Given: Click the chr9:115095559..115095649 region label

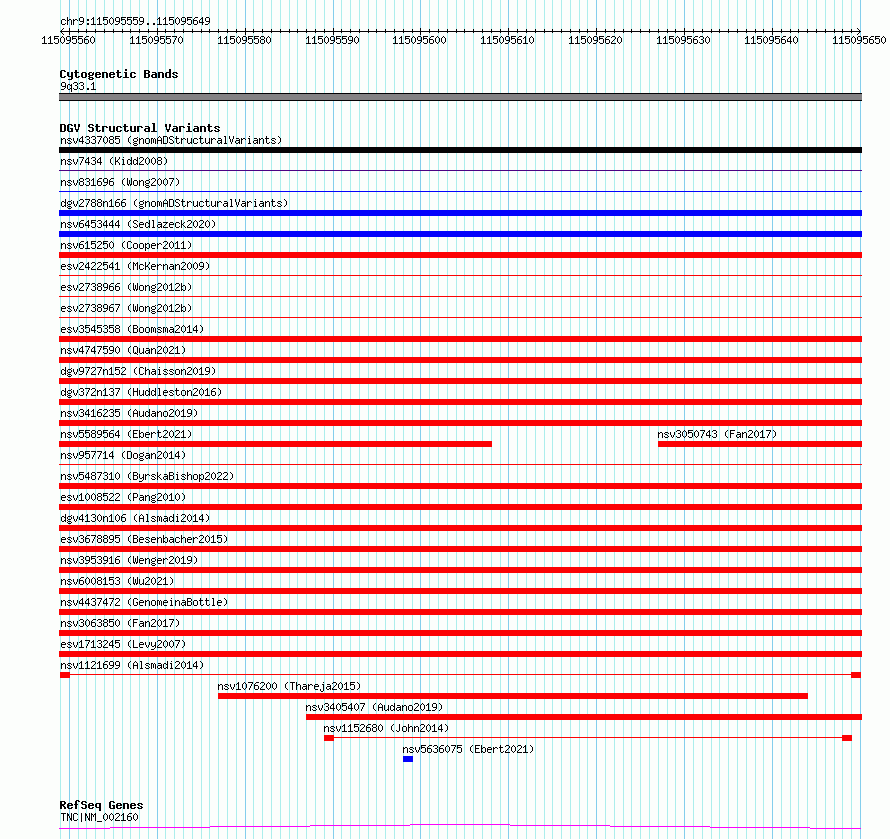Looking at the screenshot, I should coord(135,21).
